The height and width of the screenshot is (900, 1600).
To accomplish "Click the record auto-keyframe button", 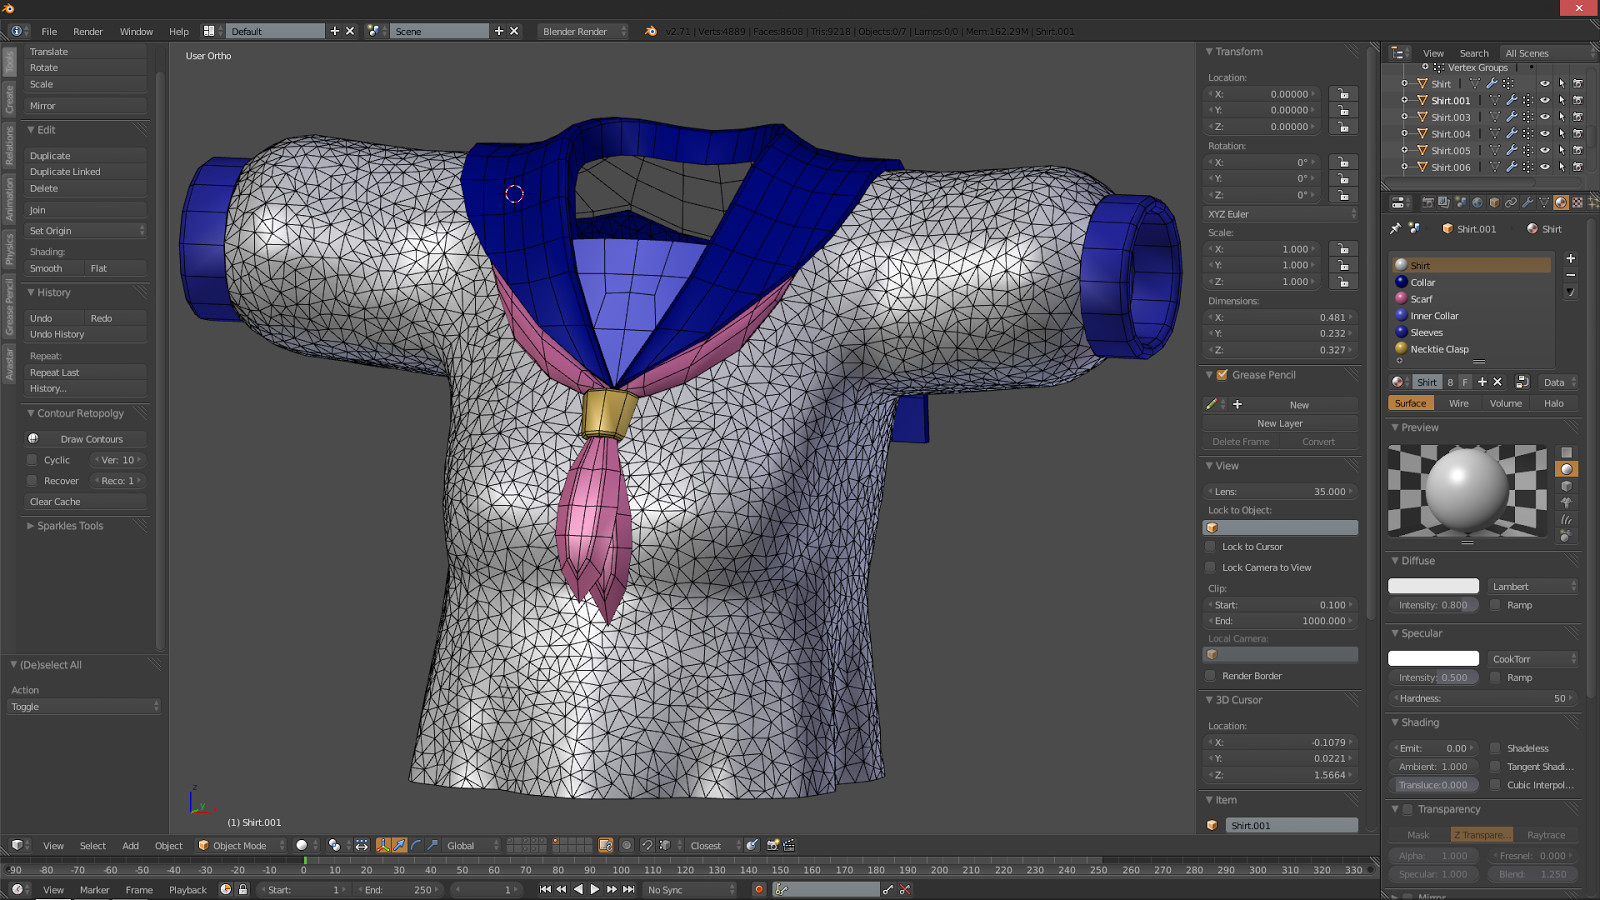I will (x=759, y=889).
